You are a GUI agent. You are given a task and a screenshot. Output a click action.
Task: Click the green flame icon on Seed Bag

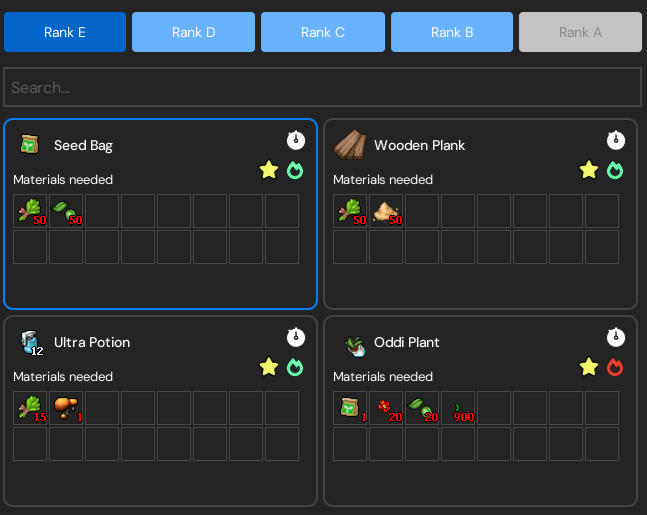tap(294, 170)
